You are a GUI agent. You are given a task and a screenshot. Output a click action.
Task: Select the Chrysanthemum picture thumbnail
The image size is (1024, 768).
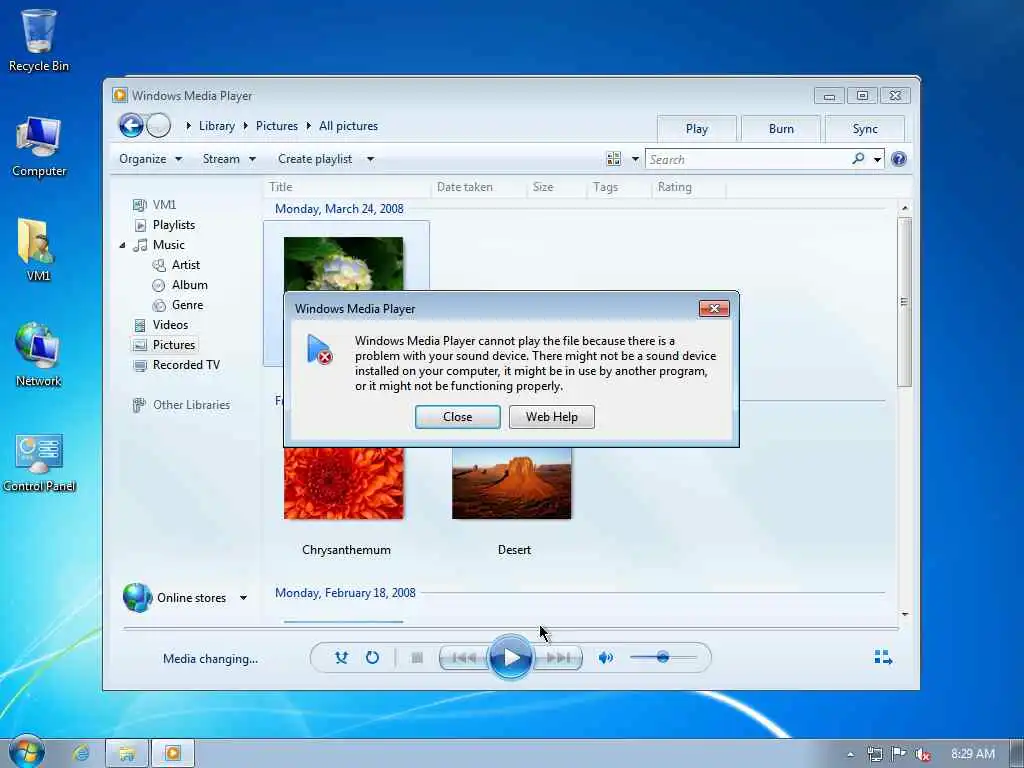coord(344,483)
